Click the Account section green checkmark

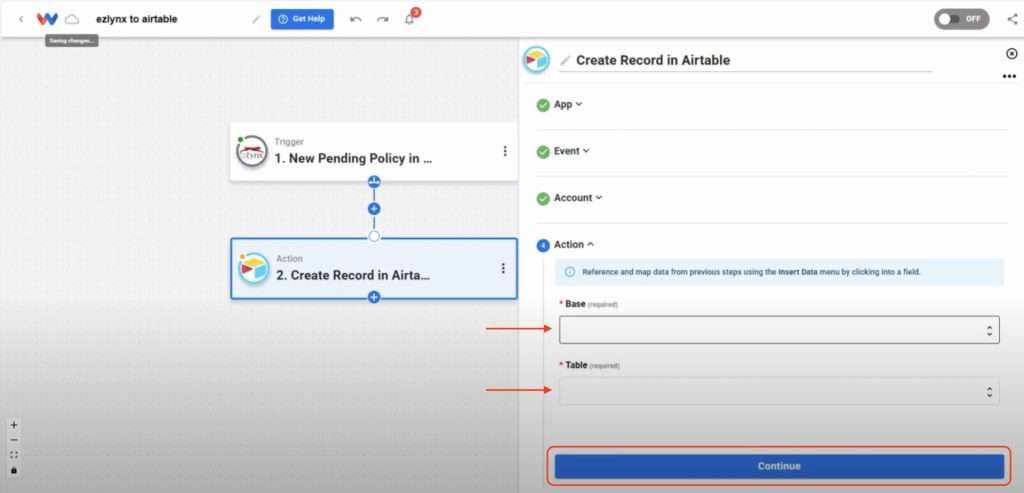[x=543, y=199]
